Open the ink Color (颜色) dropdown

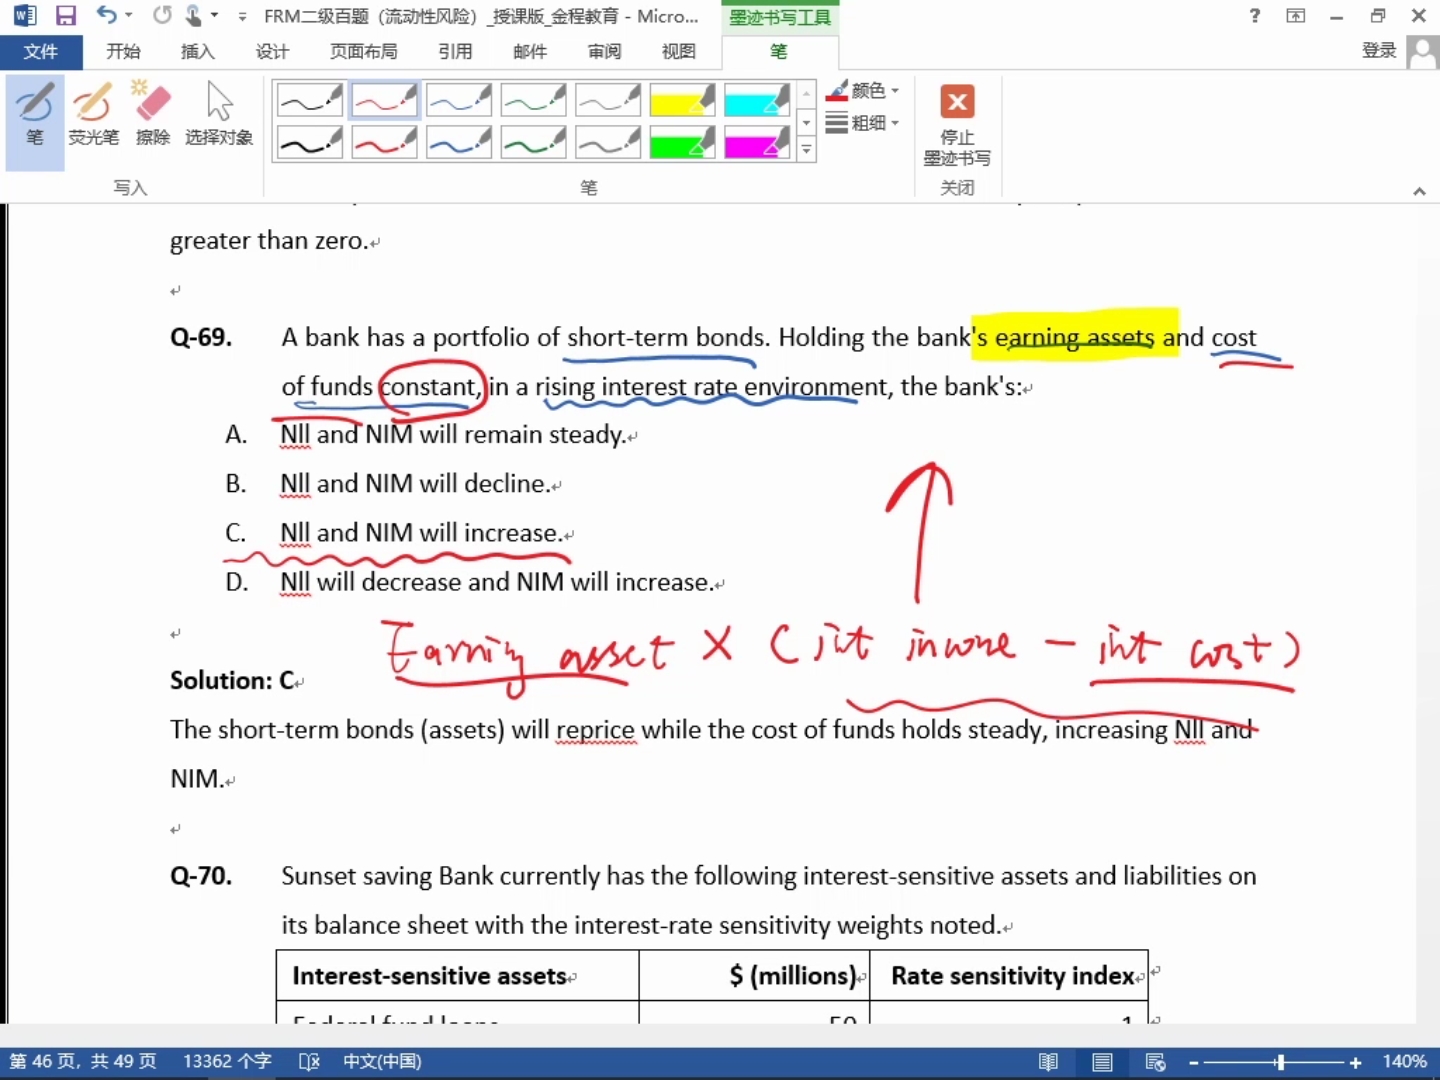[x=863, y=91]
